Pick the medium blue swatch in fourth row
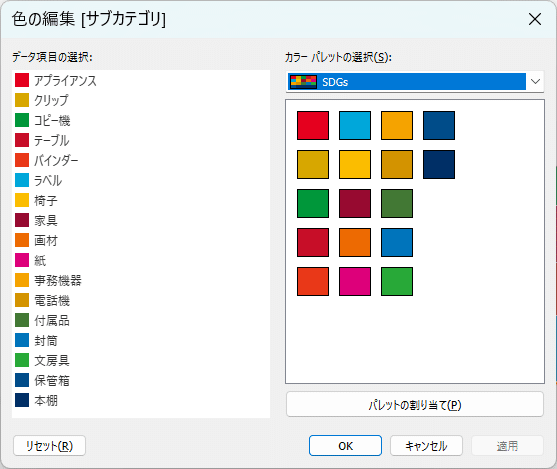This screenshot has height=469, width=557. click(397, 243)
